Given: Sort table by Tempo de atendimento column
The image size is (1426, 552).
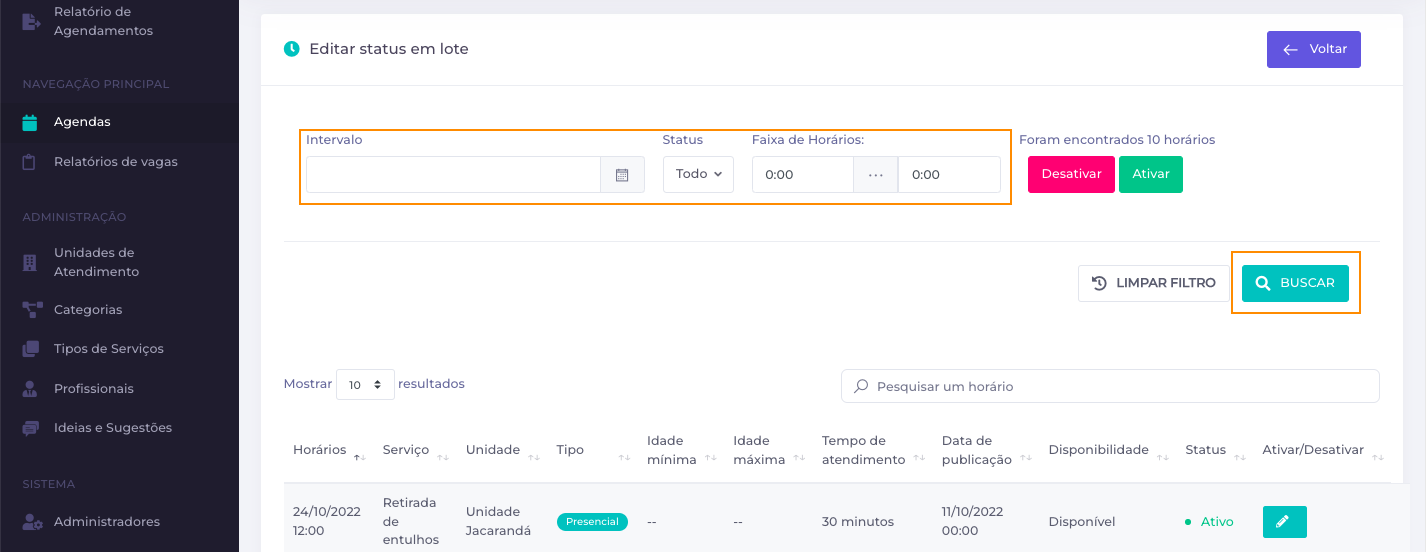Looking at the screenshot, I should coord(919,458).
